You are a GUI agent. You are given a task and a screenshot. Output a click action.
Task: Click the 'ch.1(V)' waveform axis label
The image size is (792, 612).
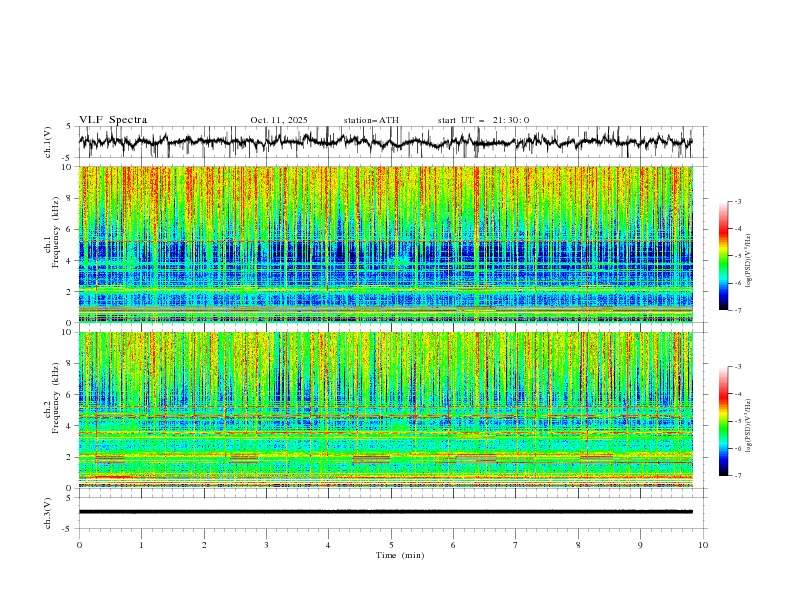tap(48, 142)
